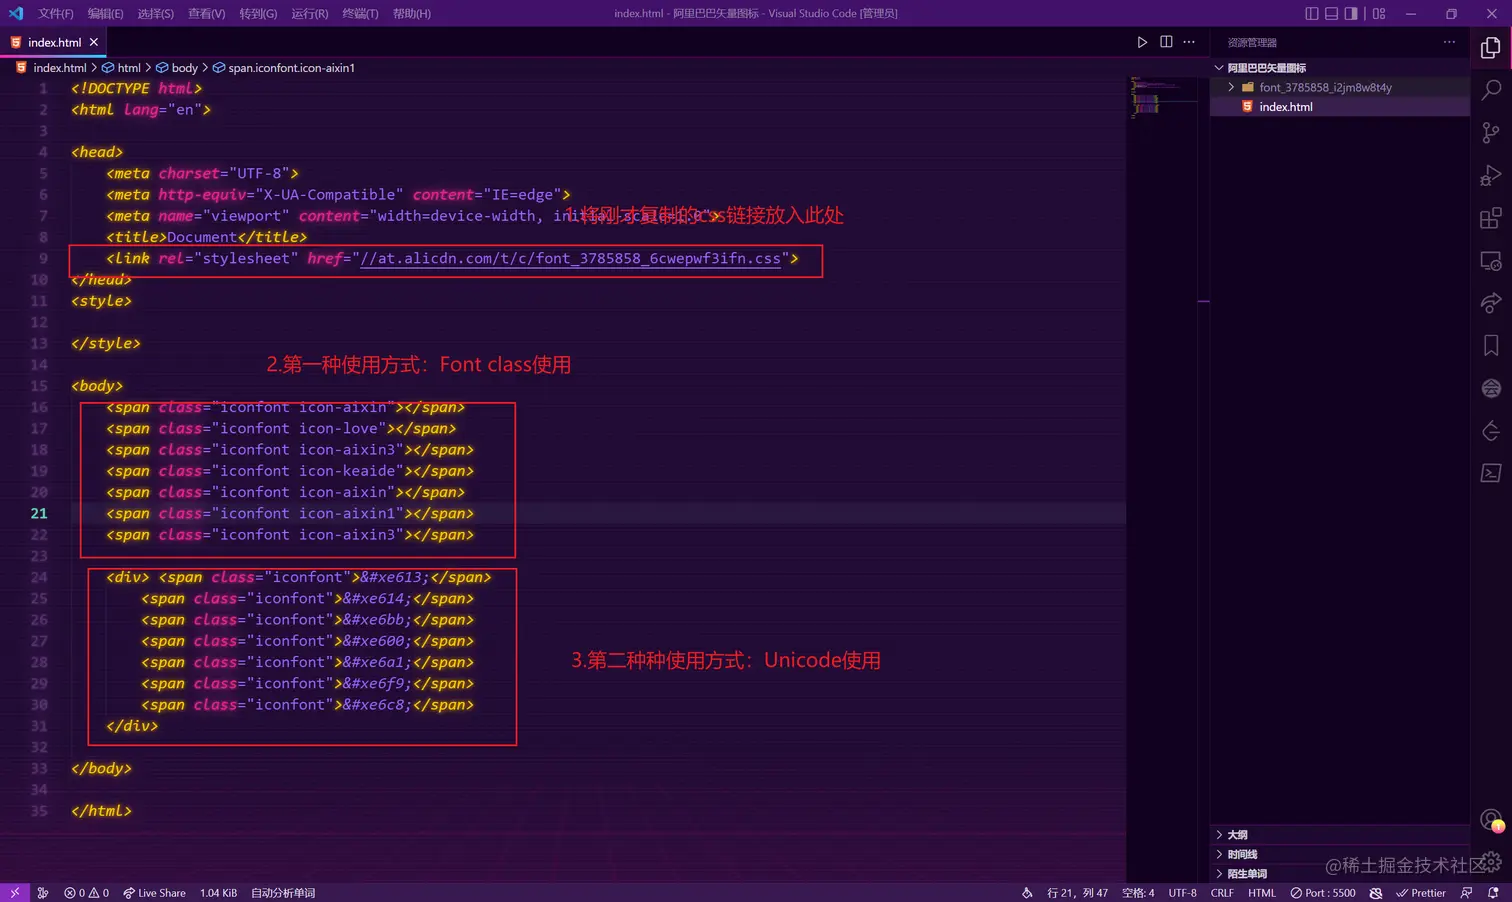The width and height of the screenshot is (1512, 902).
Task: Open the Source Control view
Action: 1490,132
